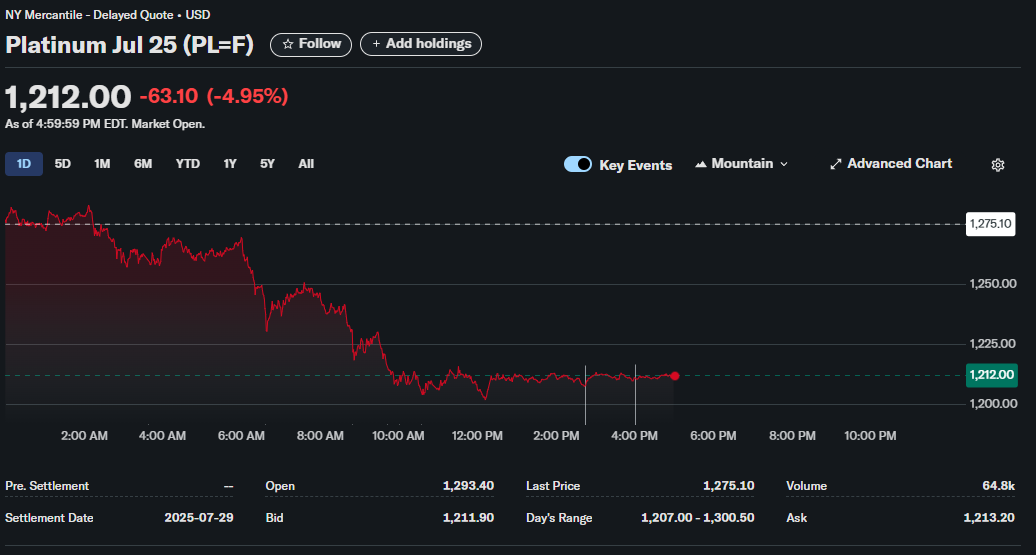Viewport: 1036px width, 555px height.
Task: Click the 10:00 PM axis label
Action: tap(870, 436)
